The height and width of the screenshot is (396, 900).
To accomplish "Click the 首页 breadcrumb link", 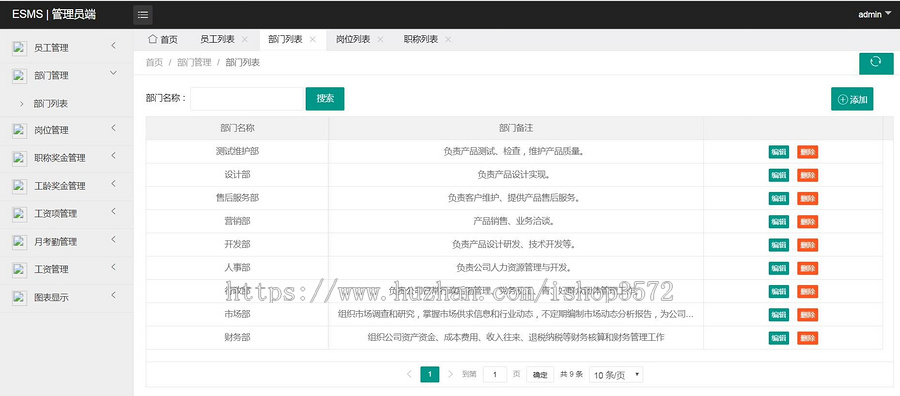I will pos(154,63).
